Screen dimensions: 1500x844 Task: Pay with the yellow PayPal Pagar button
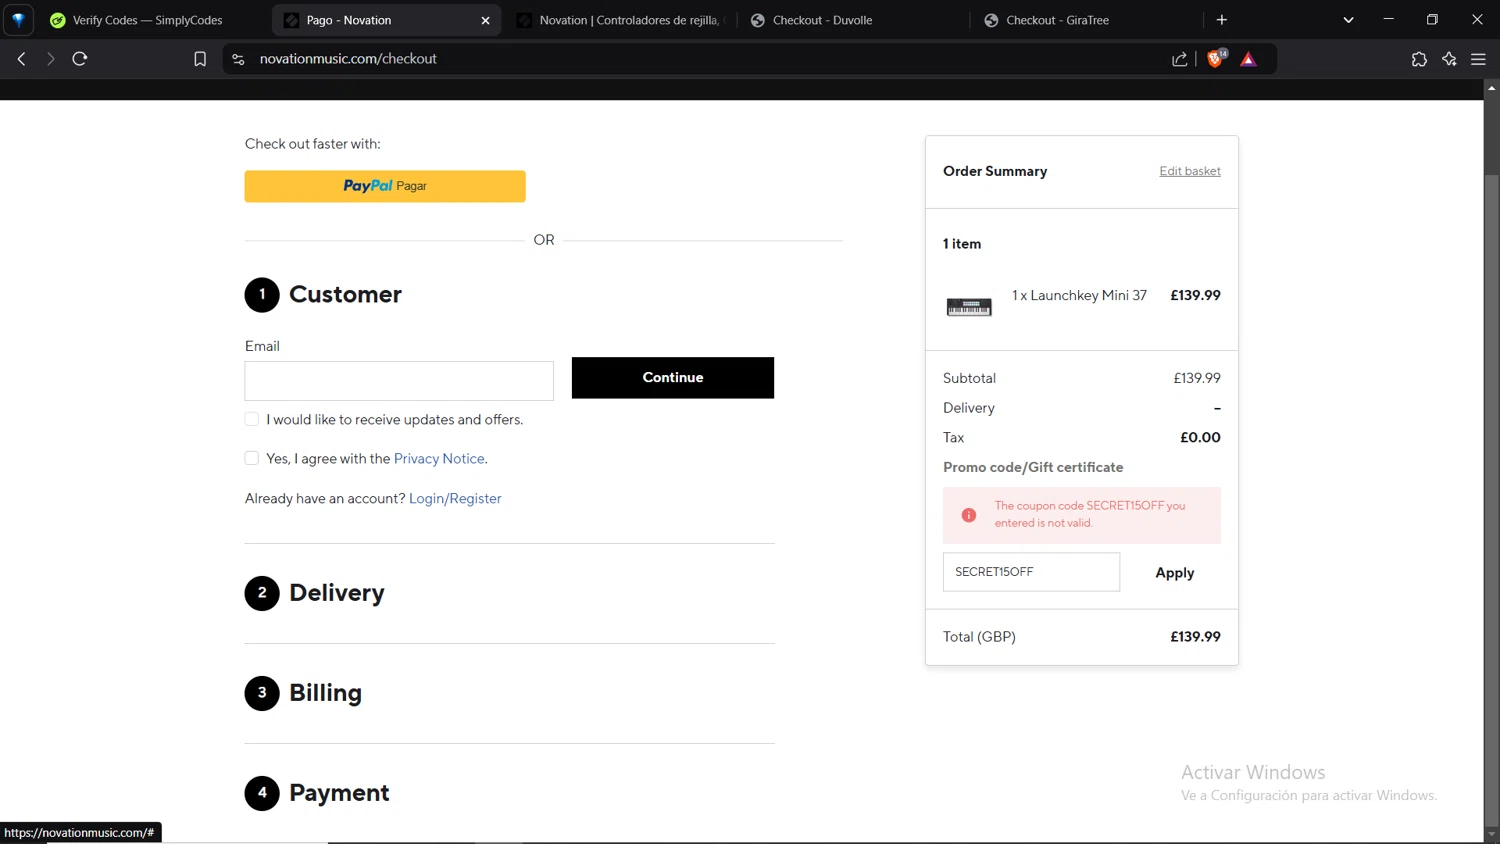tap(385, 186)
